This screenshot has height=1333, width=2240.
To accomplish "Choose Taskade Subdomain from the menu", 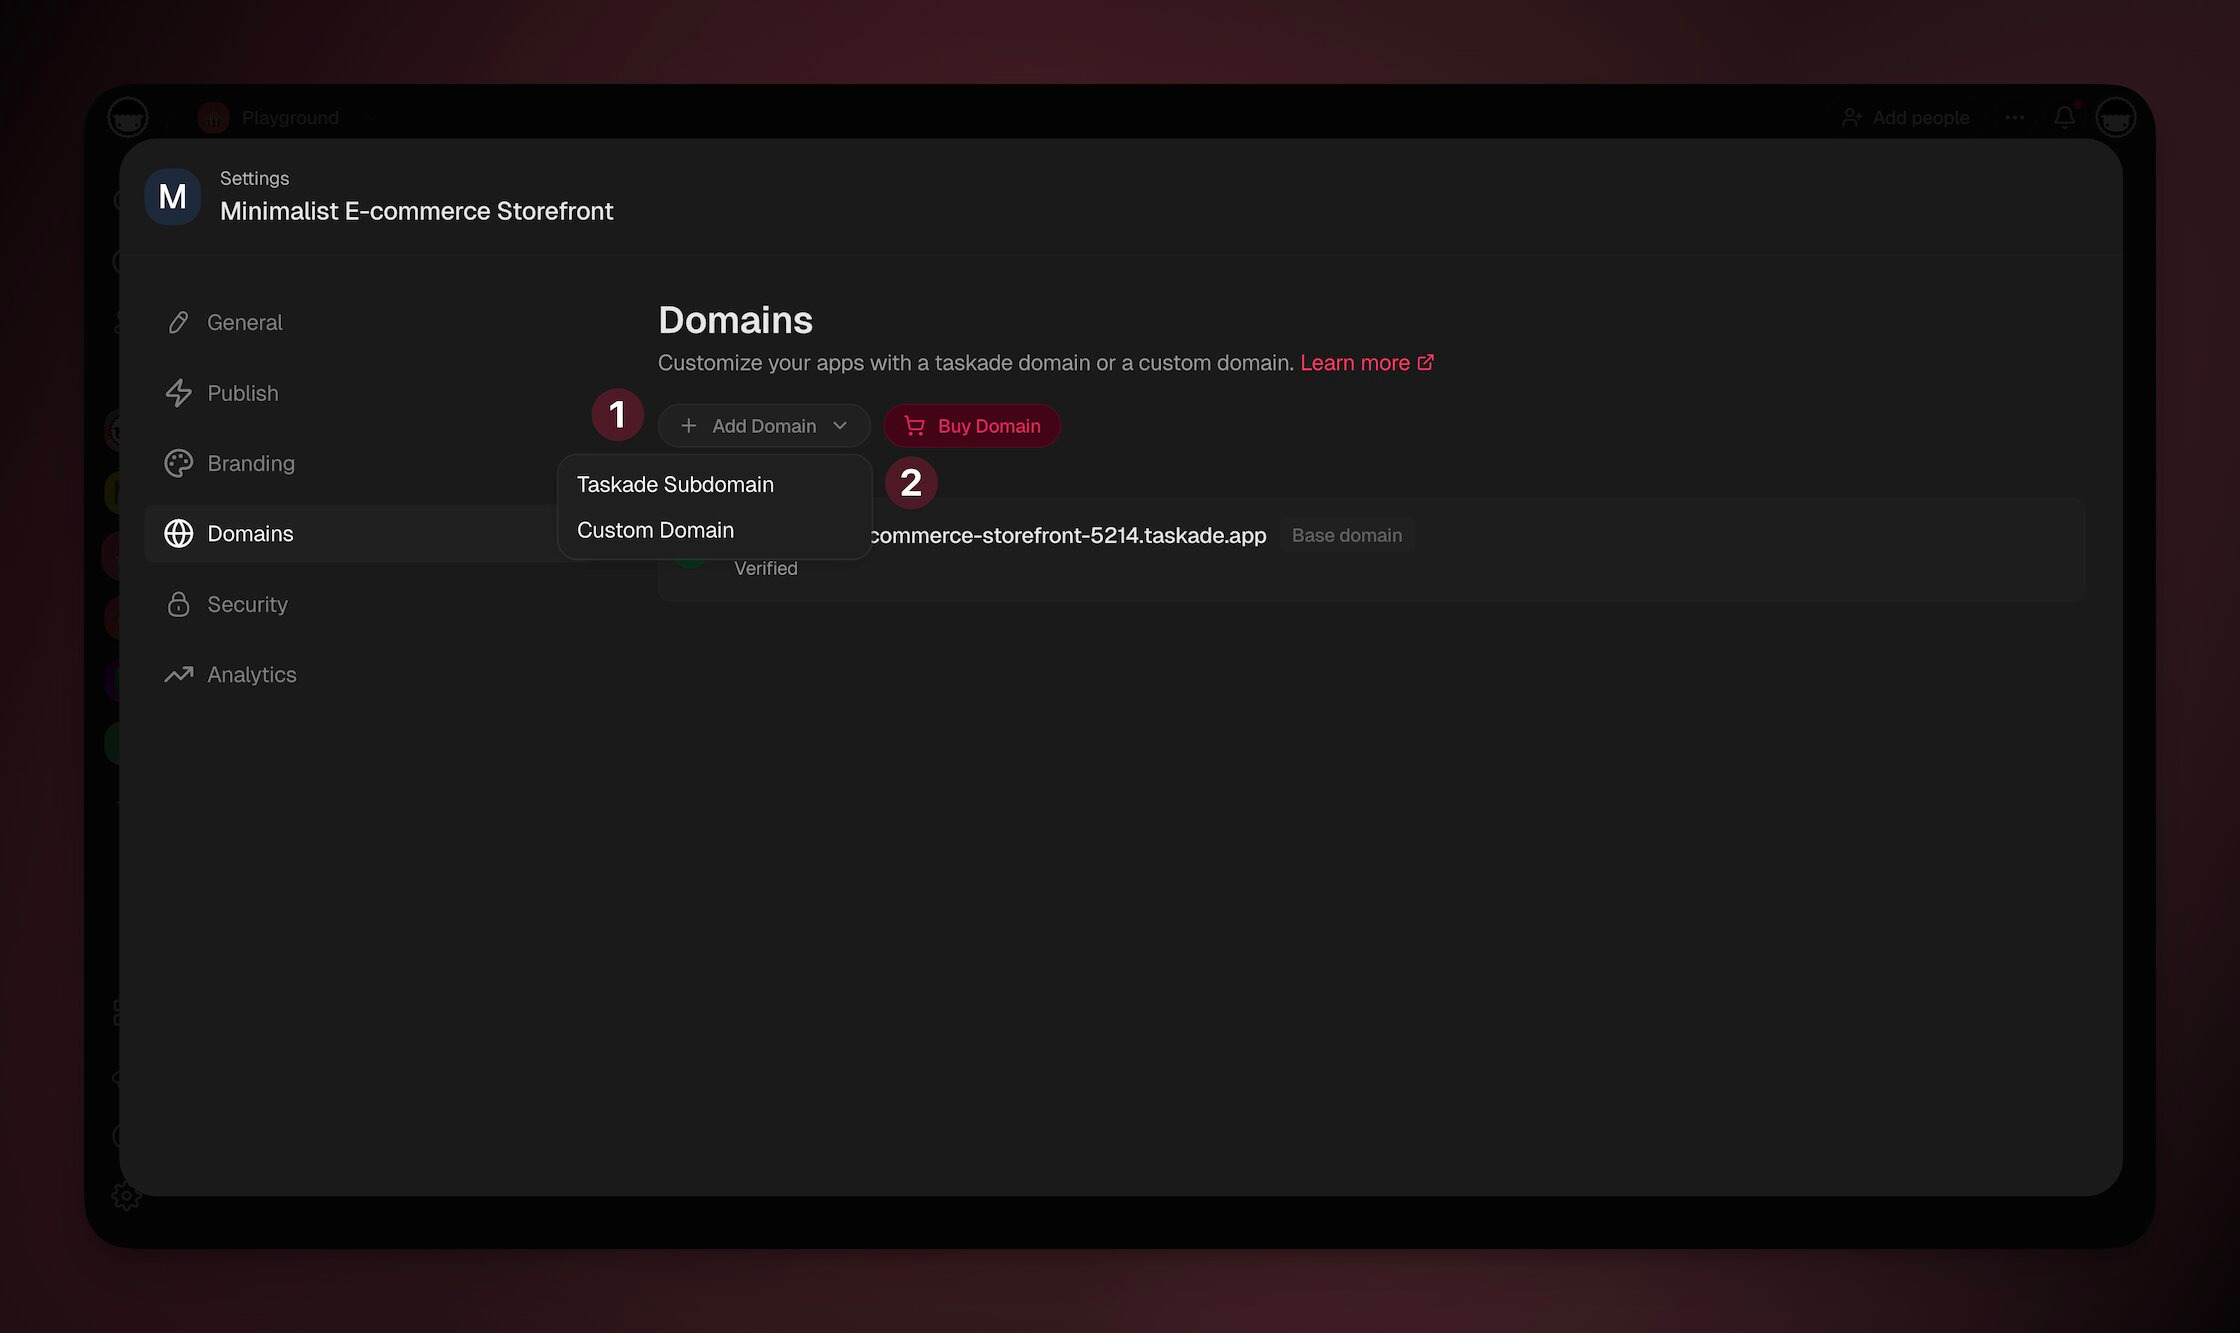I will pyautogui.click(x=675, y=485).
